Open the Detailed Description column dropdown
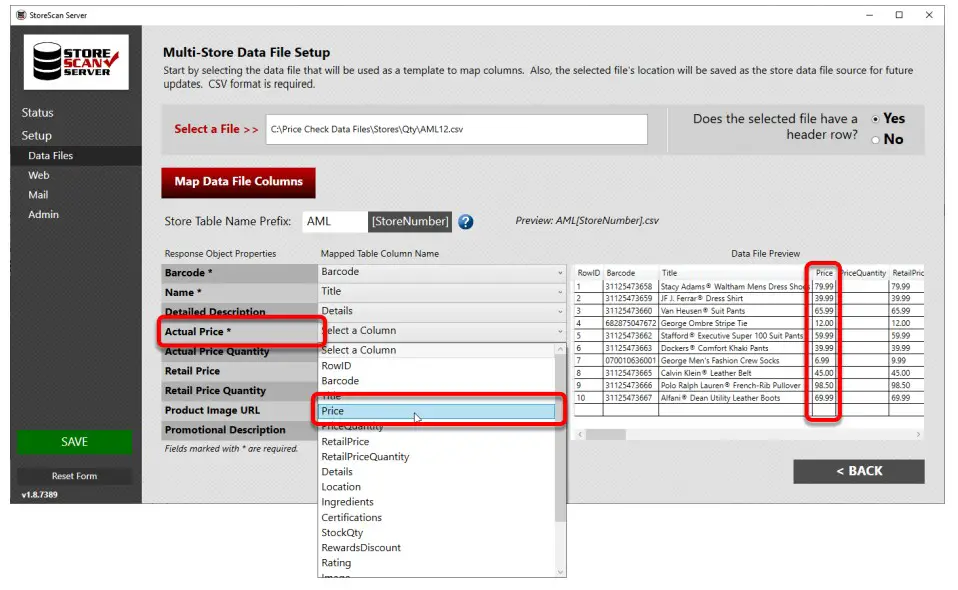Image resolution: width=958 pixels, height=590 pixels. tap(442, 311)
